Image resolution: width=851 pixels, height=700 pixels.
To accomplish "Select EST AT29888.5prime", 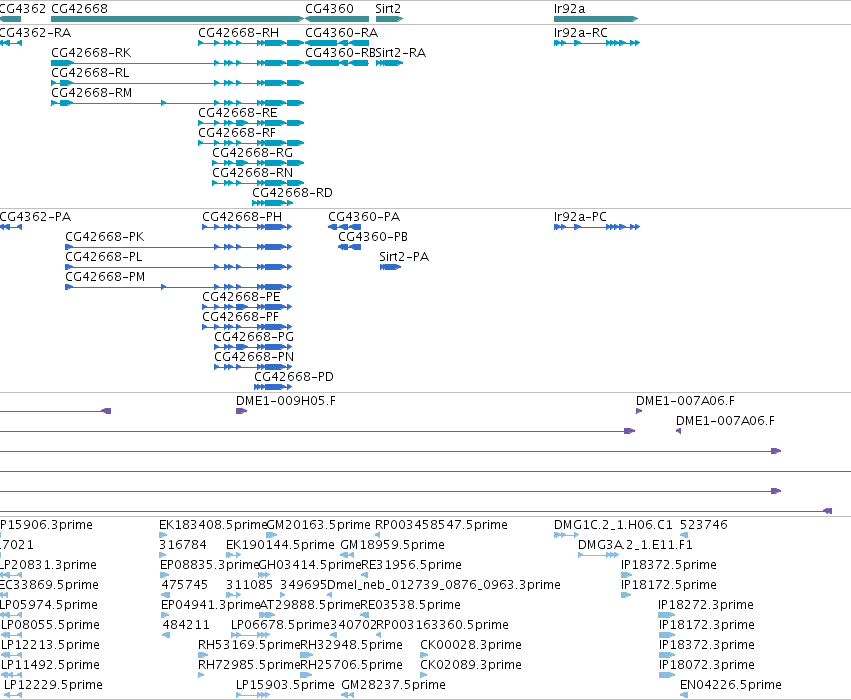I will pyautogui.click(x=310, y=605).
